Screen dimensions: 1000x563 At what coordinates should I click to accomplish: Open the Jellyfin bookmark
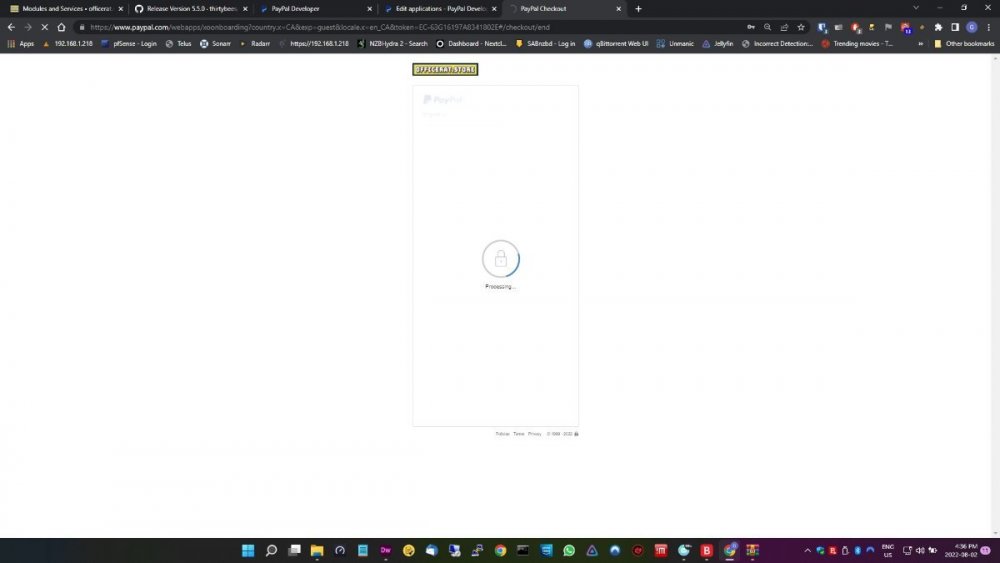[718, 44]
